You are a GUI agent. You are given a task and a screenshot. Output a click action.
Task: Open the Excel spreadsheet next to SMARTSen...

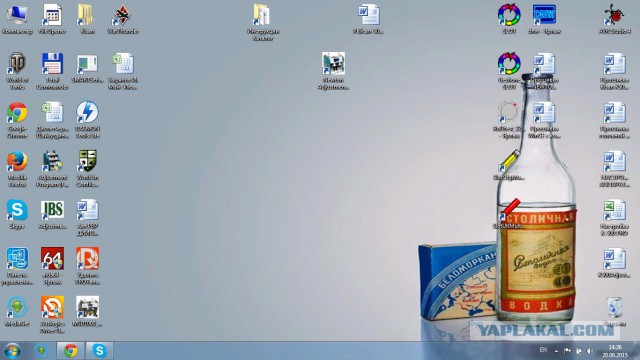click(x=122, y=64)
